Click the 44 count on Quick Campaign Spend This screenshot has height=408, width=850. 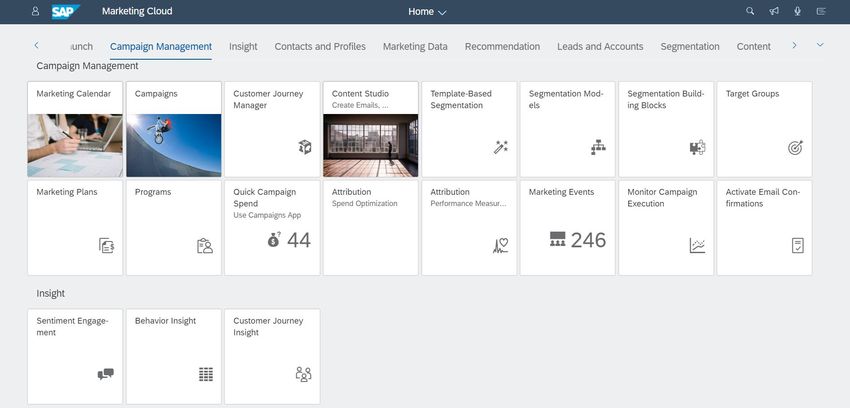pyautogui.click(x=299, y=240)
